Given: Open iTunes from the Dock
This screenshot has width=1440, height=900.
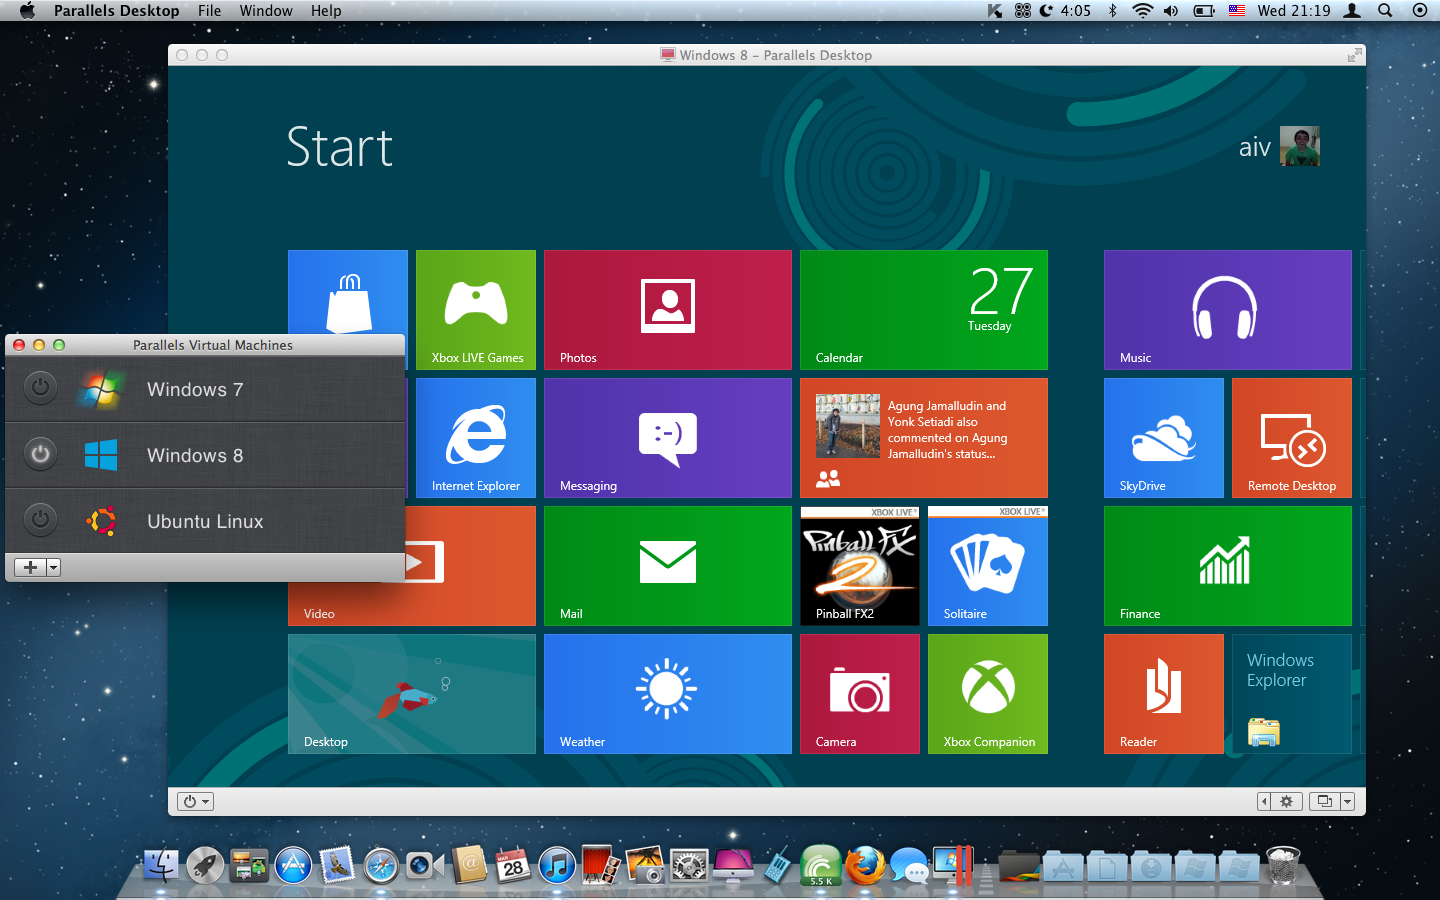Looking at the screenshot, I should pyautogui.click(x=557, y=865).
